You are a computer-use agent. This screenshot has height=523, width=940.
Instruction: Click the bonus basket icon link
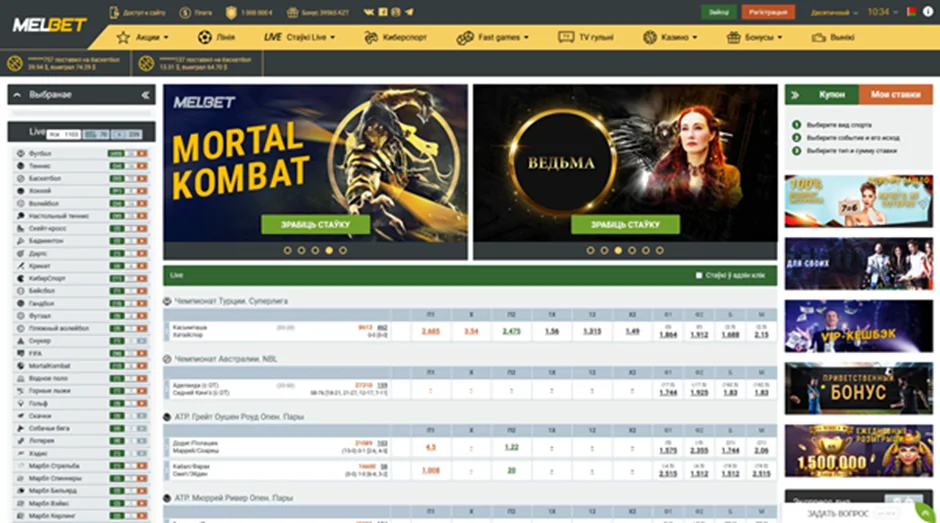tap(292, 12)
